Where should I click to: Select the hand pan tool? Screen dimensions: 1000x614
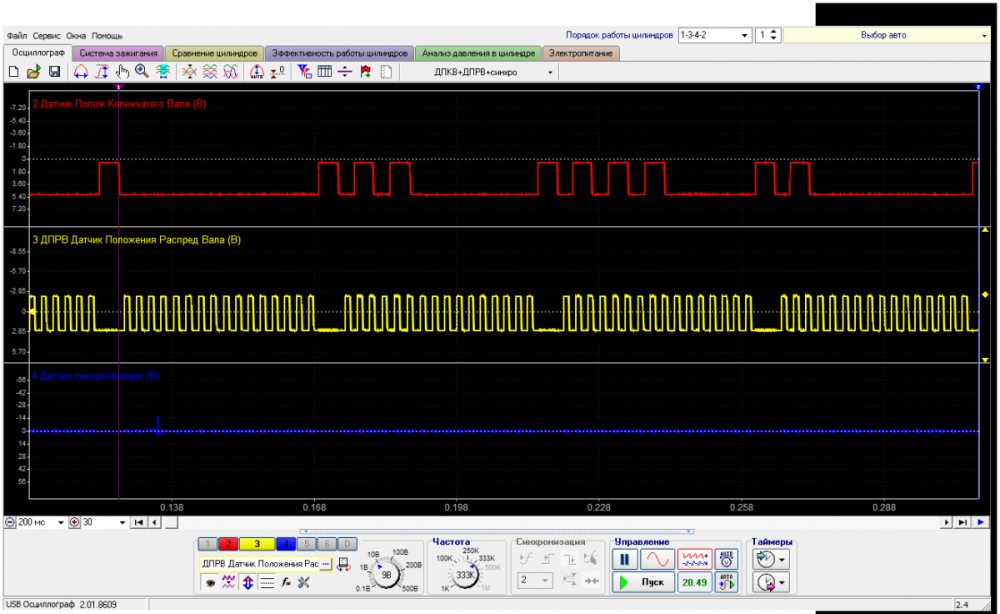(122, 72)
